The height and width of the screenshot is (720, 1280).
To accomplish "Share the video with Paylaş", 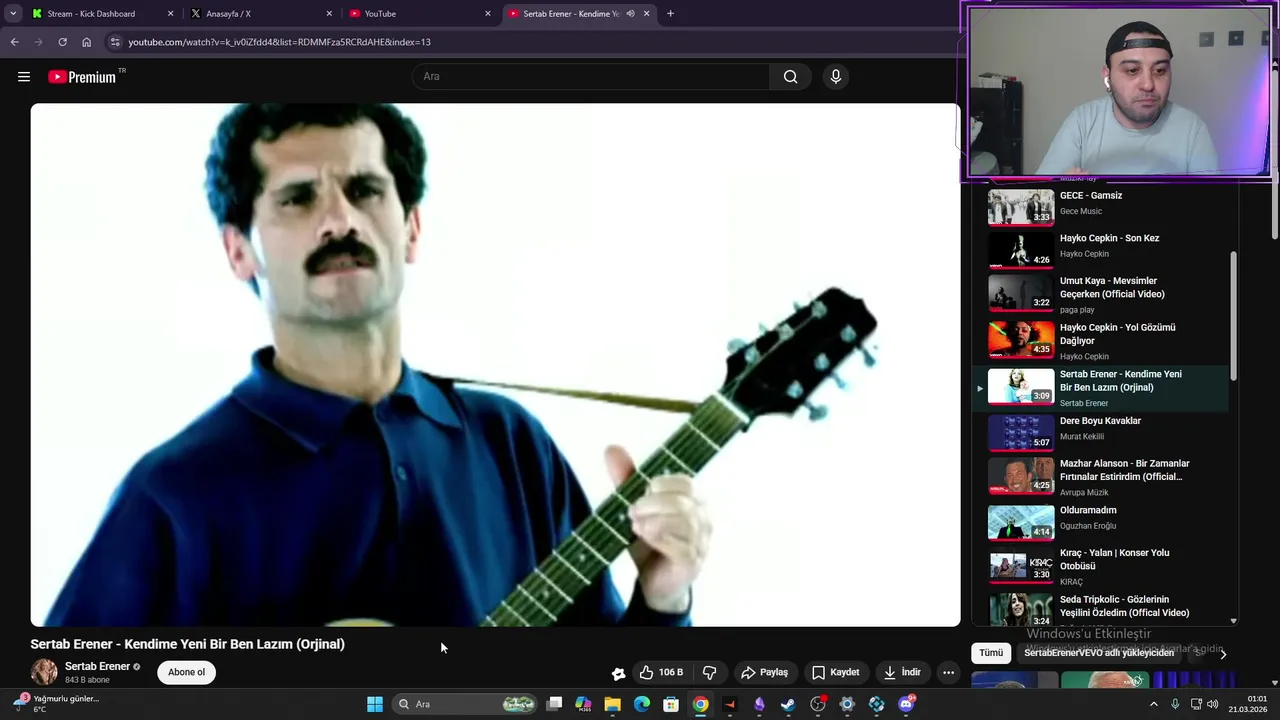I will [764, 672].
